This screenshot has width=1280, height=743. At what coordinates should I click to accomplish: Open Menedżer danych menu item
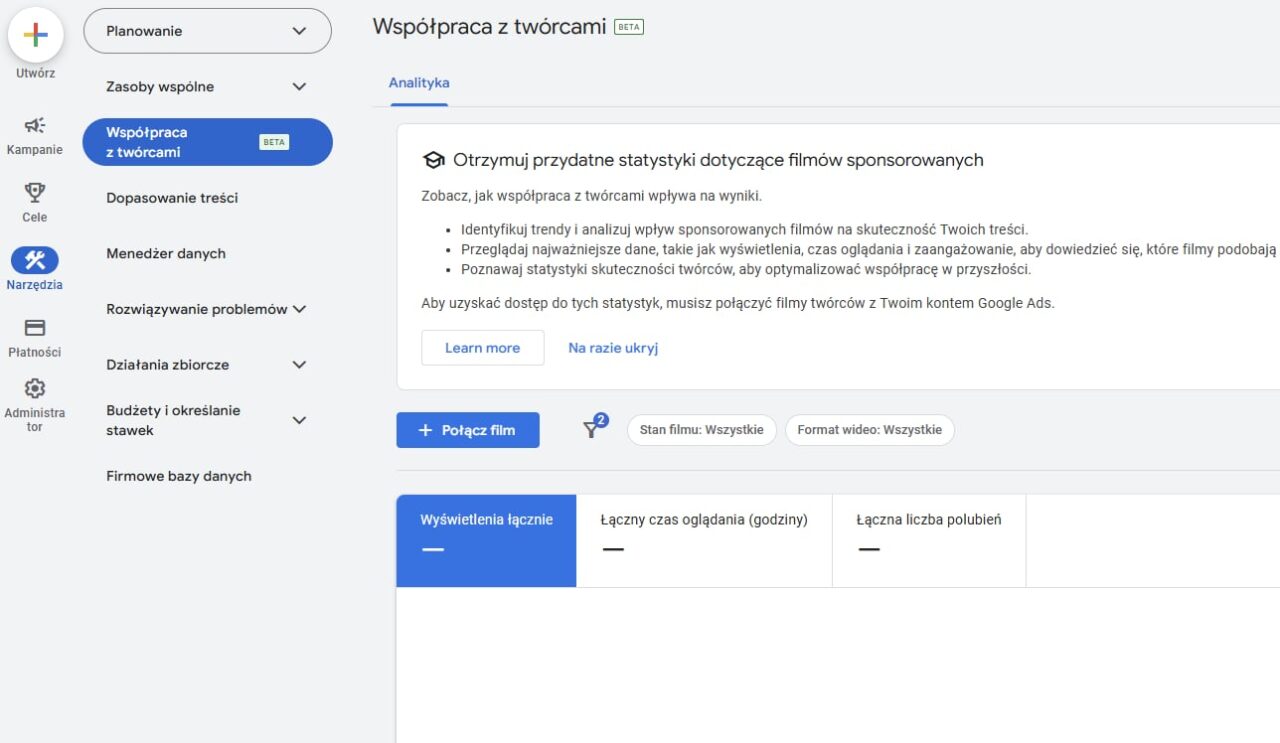click(166, 254)
